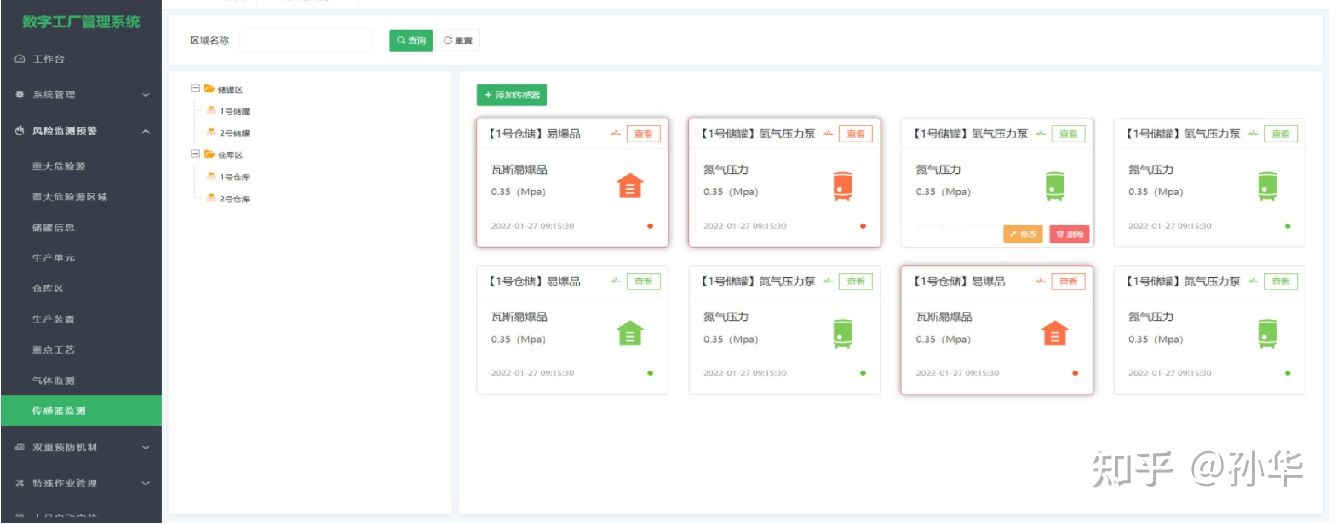Expand 双重预防机制 with its chevron

(145, 447)
